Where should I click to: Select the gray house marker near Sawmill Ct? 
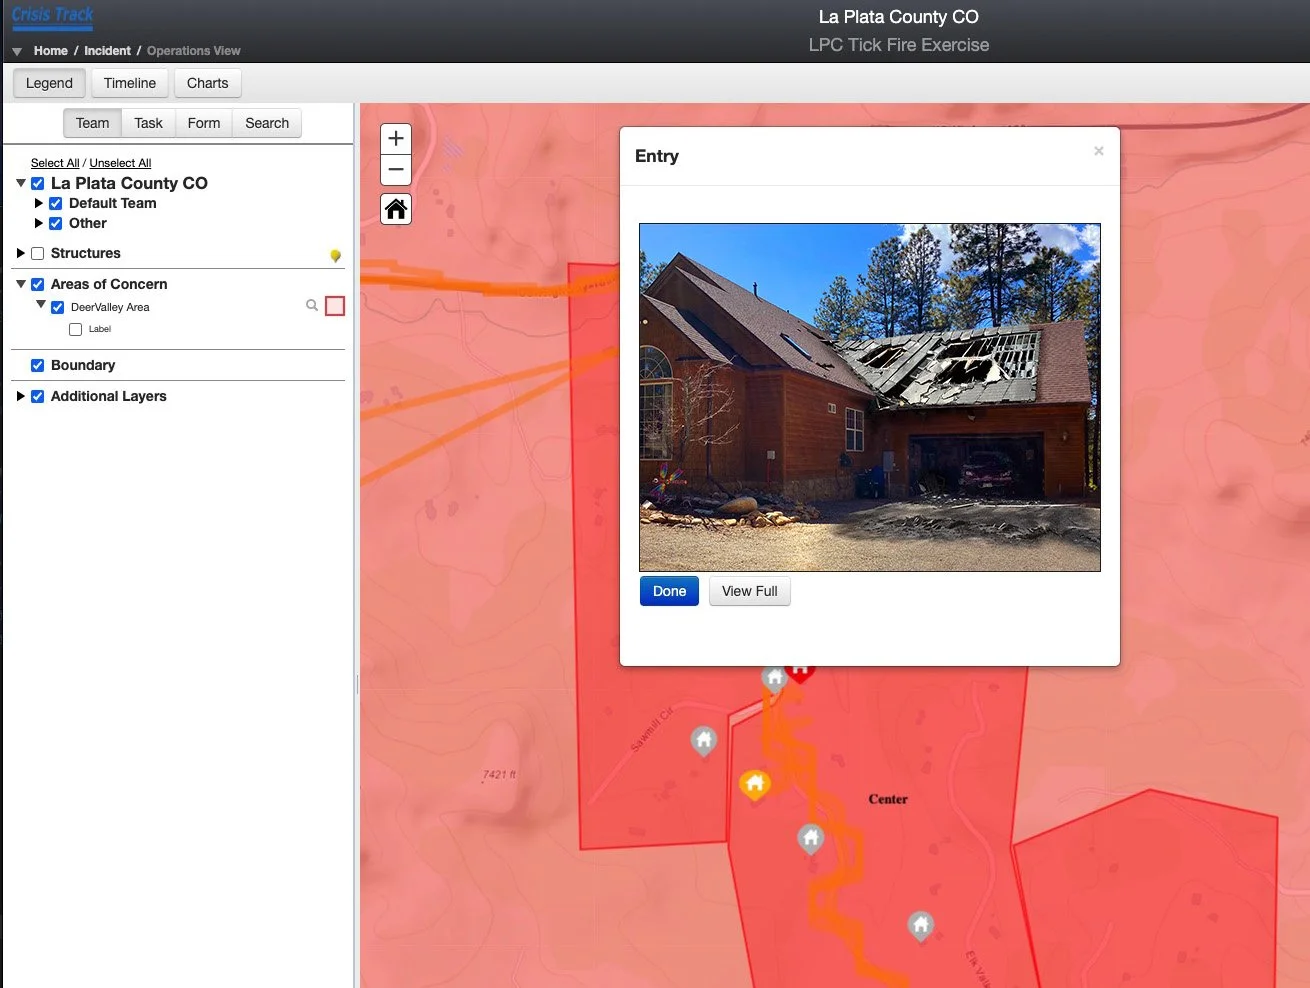click(x=704, y=741)
